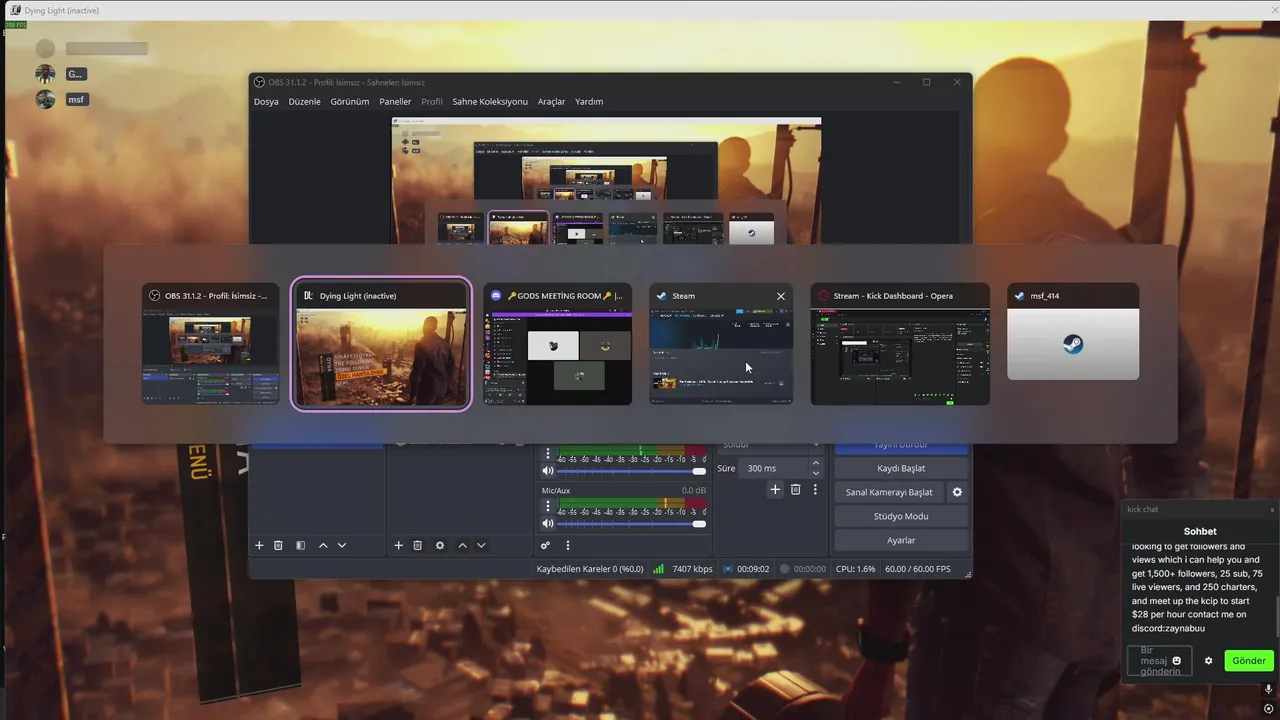Switch to OBS 31.1.2 window thumbnail

(211, 343)
